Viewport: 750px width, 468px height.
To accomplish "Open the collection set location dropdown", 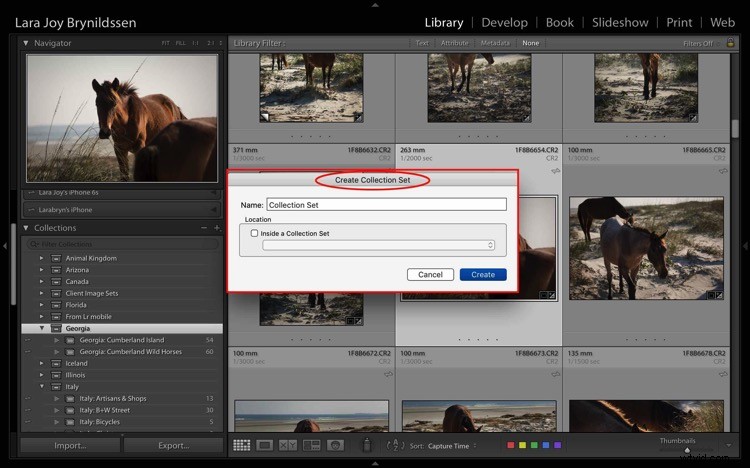I will click(378, 245).
